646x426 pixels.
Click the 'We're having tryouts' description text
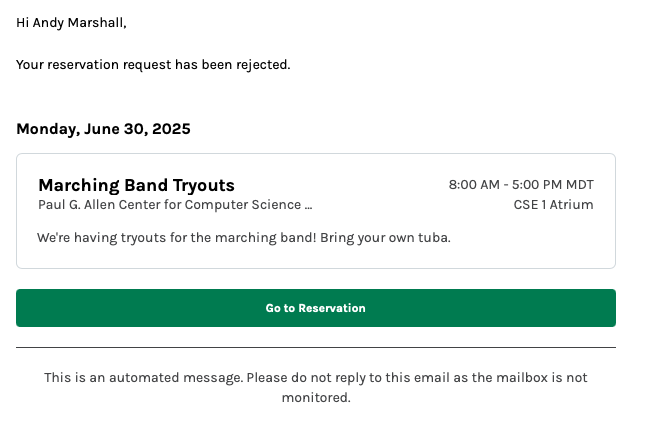point(102,238)
